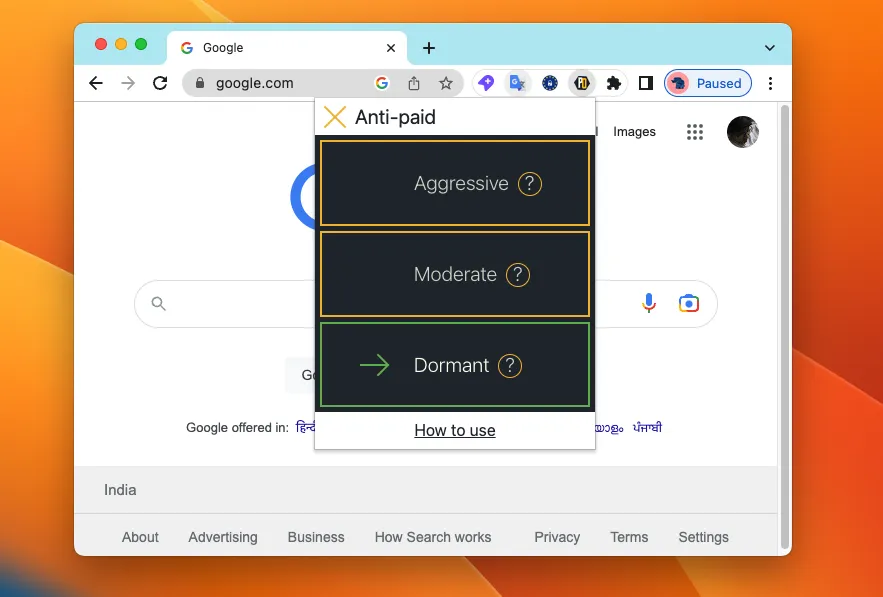This screenshot has height=597, width=883.
Task: Click the Google Translate extension icon
Action: [517, 83]
